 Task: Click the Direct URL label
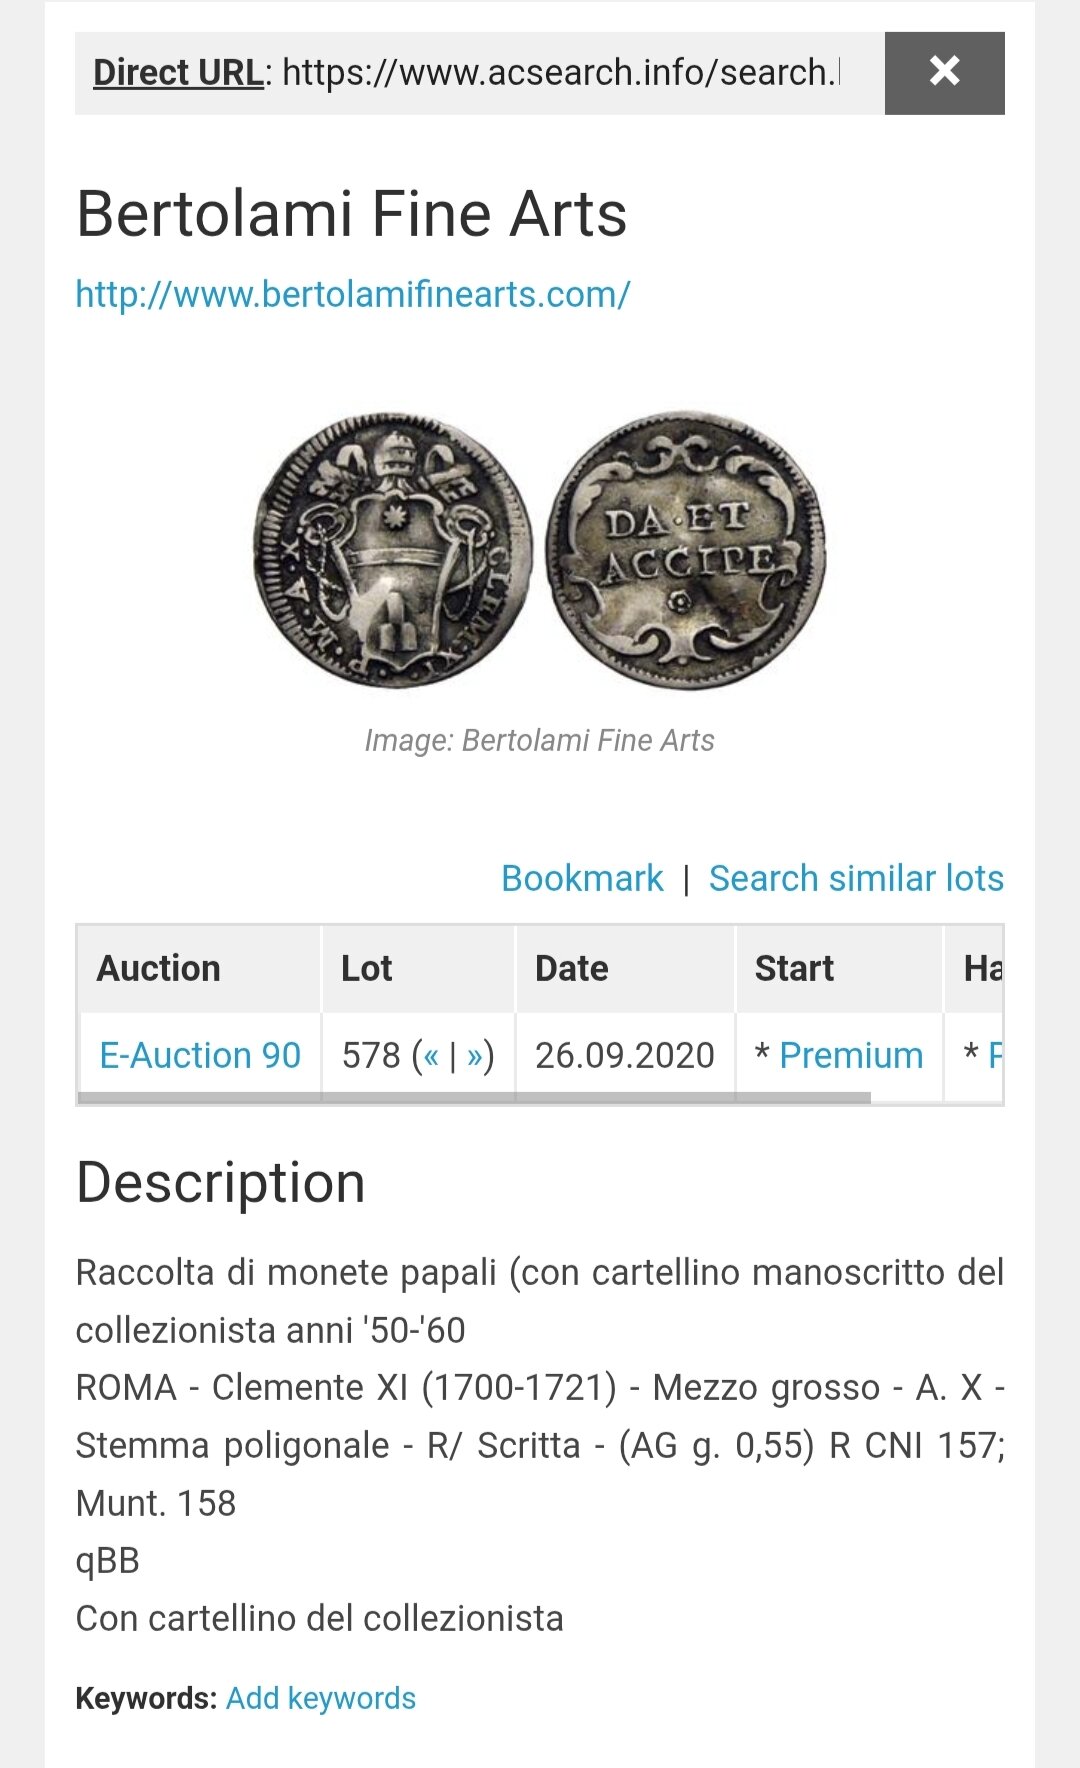178,73
